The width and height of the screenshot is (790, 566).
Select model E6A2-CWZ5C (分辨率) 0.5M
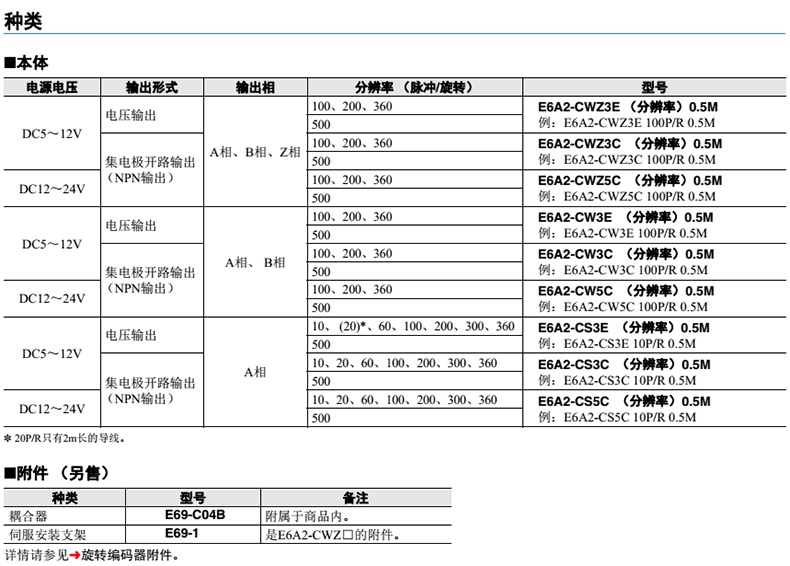pyautogui.click(x=625, y=180)
